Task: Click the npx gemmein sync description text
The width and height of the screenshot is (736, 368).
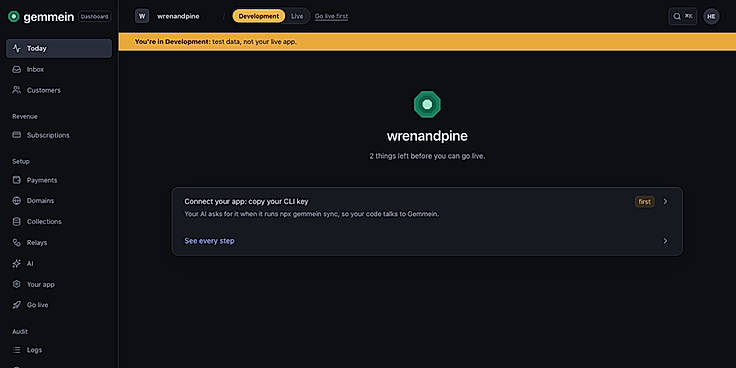Action: pyautogui.click(x=312, y=214)
